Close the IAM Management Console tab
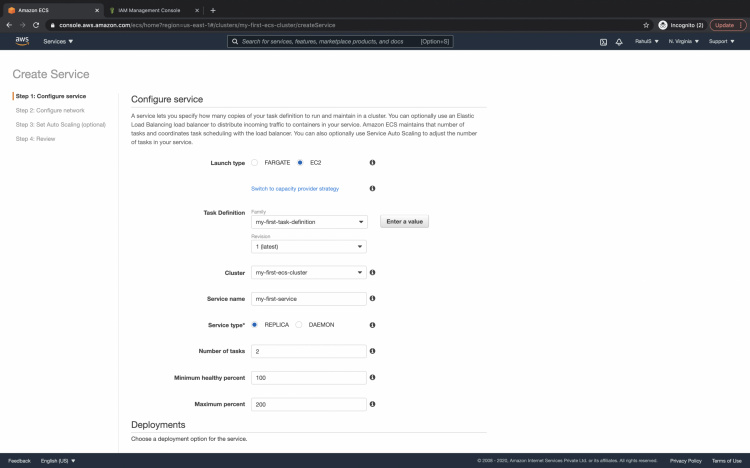750x468 pixels. pyautogui.click(x=197, y=10)
